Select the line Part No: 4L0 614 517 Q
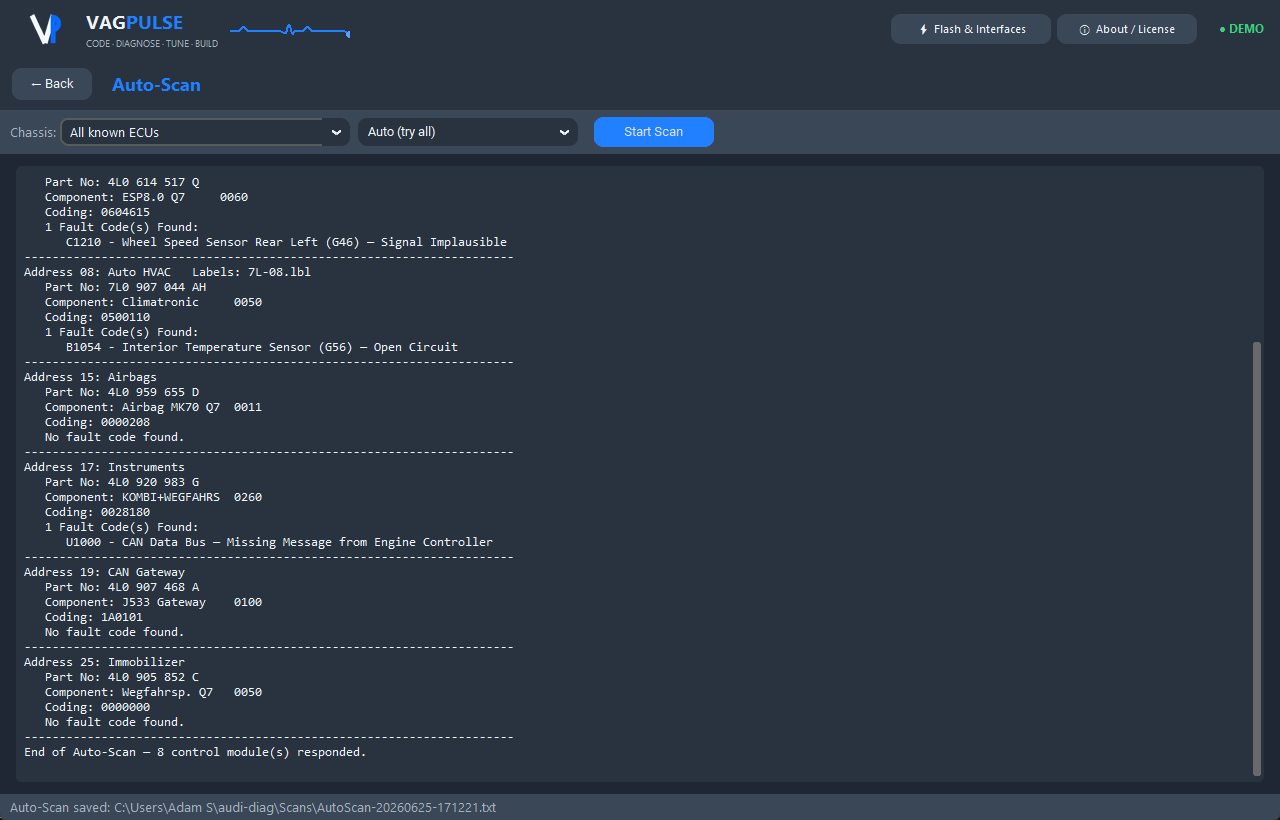 tap(122, 182)
